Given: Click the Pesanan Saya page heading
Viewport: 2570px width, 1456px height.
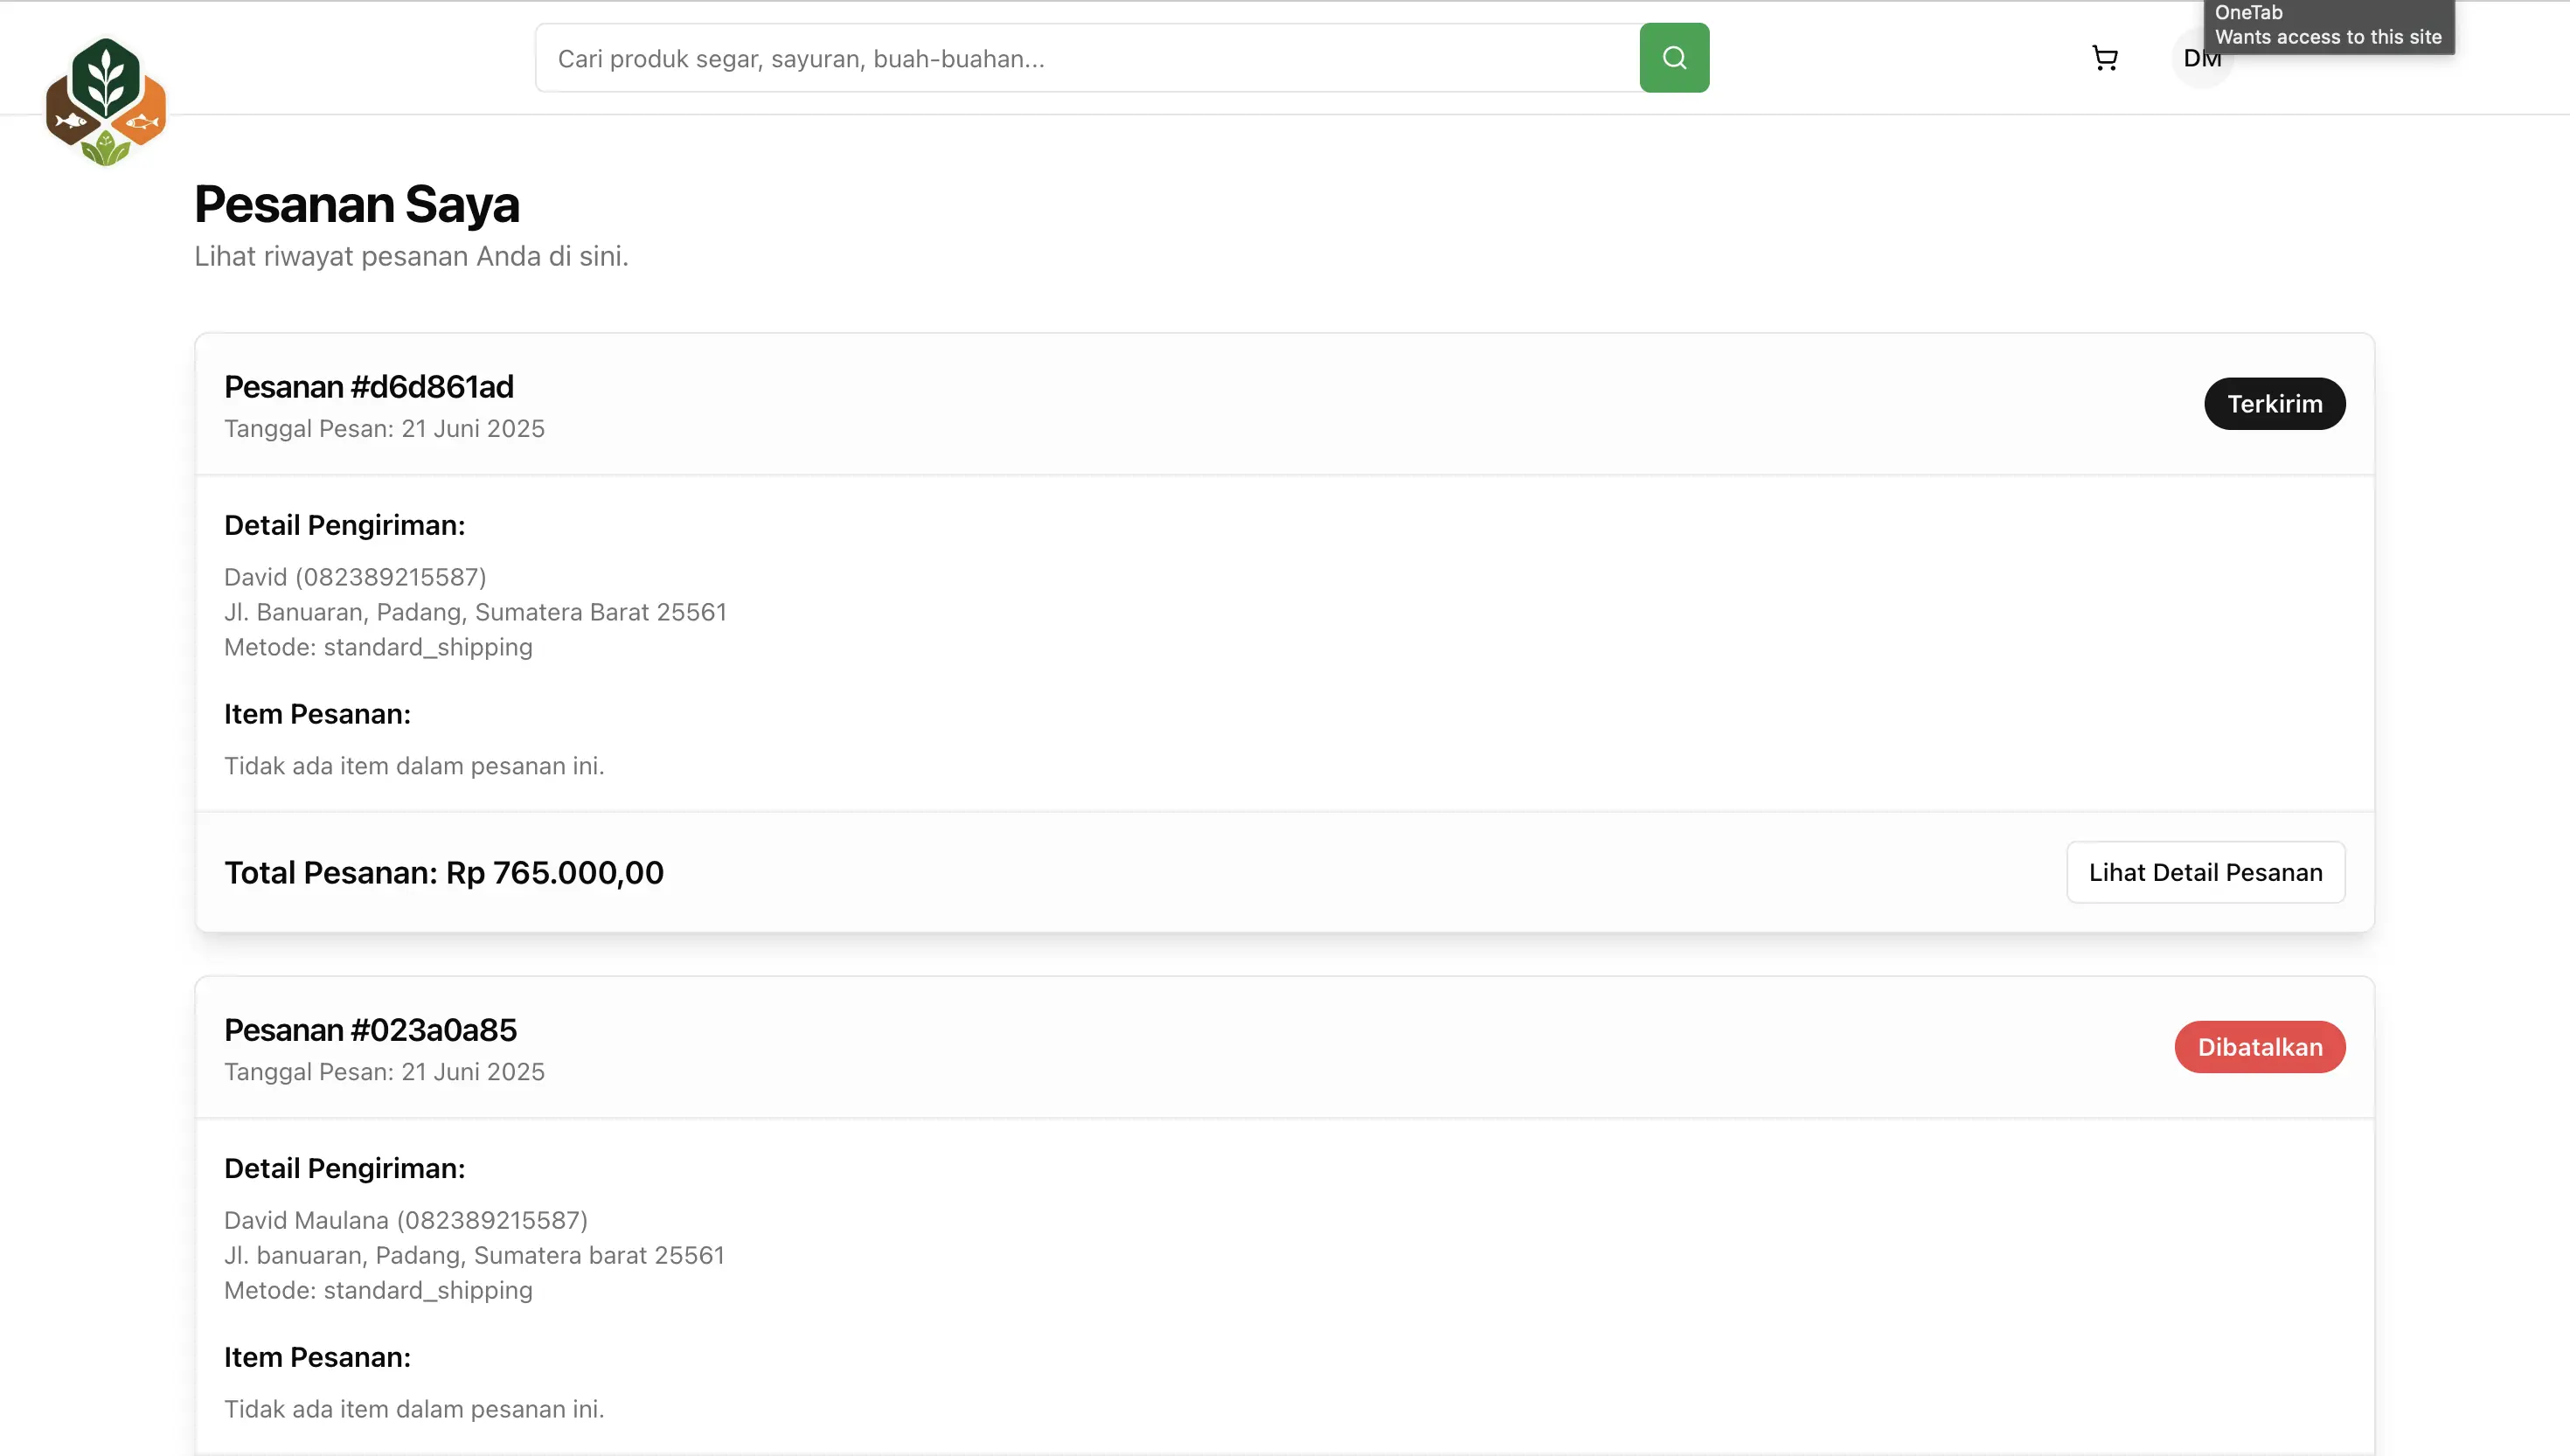Looking at the screenshot, I should [357, 204].
